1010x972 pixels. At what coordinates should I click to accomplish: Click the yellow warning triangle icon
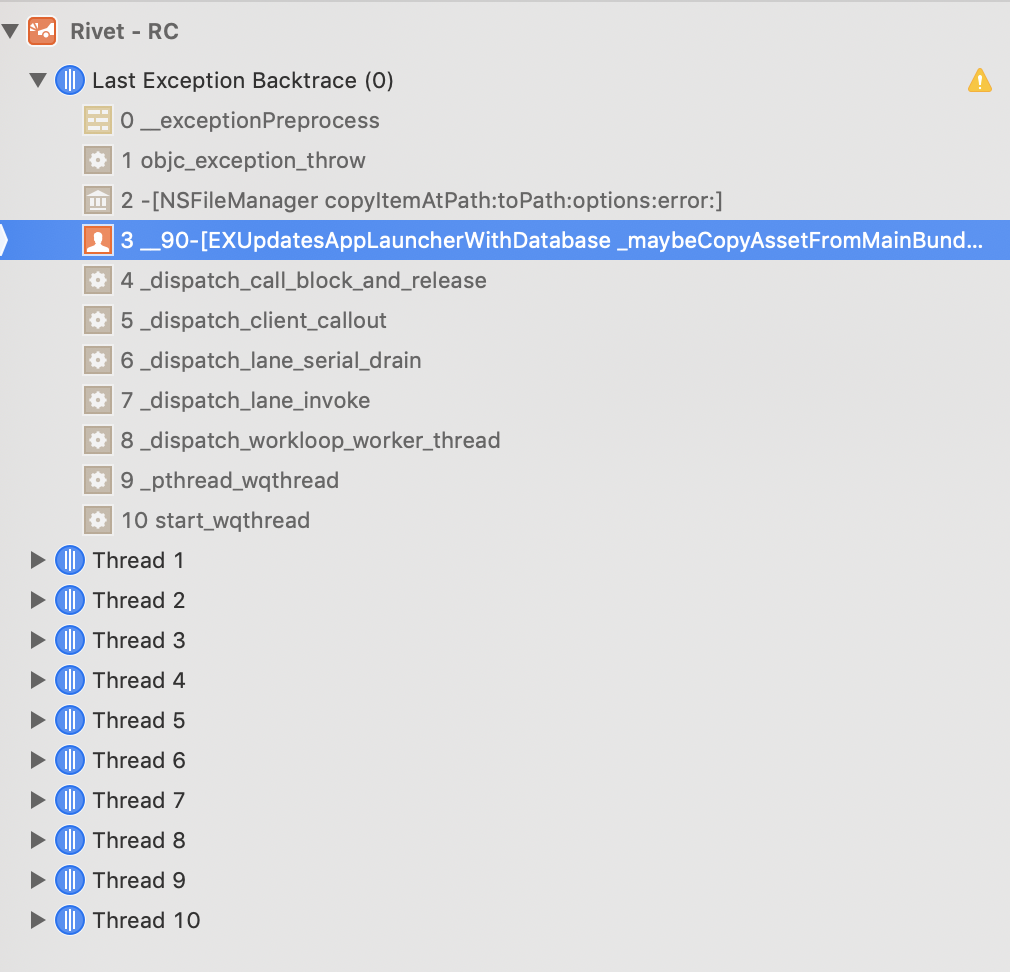pos(980,81)
